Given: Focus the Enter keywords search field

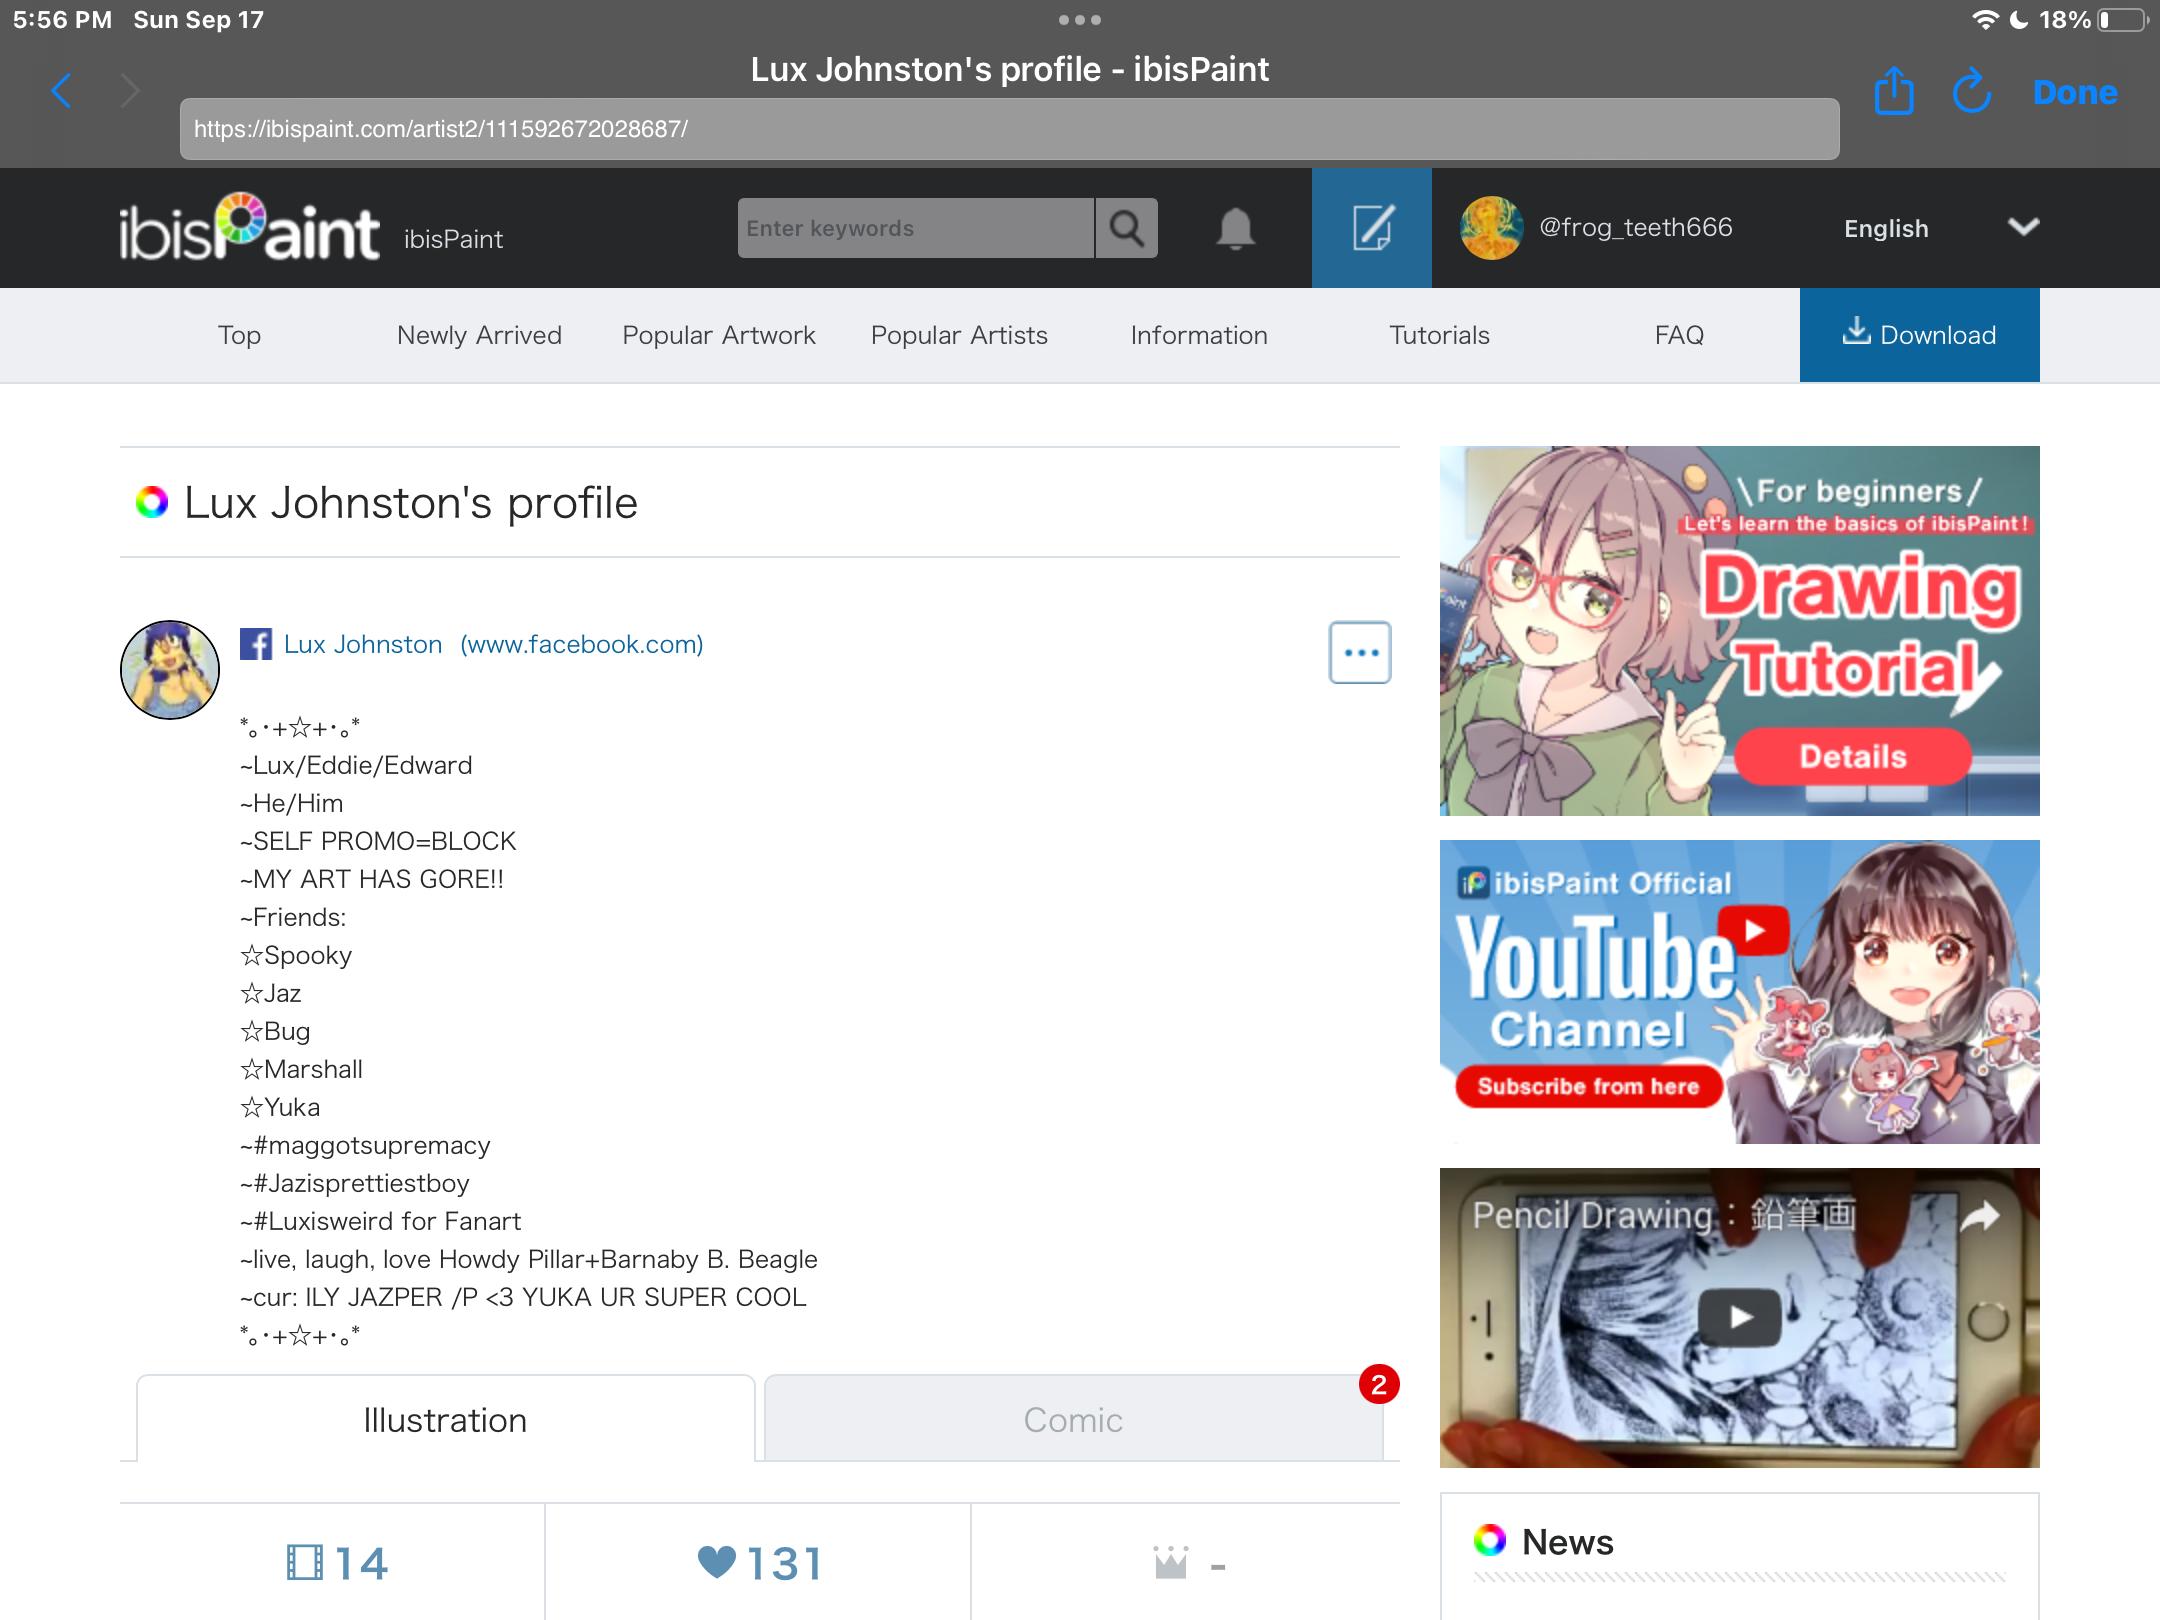Looking at the screenshot, I should point(915,229).
